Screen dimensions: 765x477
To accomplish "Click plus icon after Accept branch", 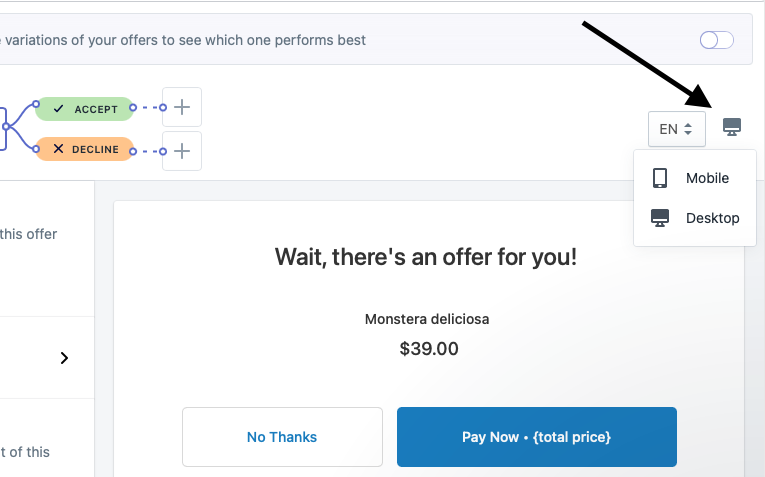I will [182, 107].
